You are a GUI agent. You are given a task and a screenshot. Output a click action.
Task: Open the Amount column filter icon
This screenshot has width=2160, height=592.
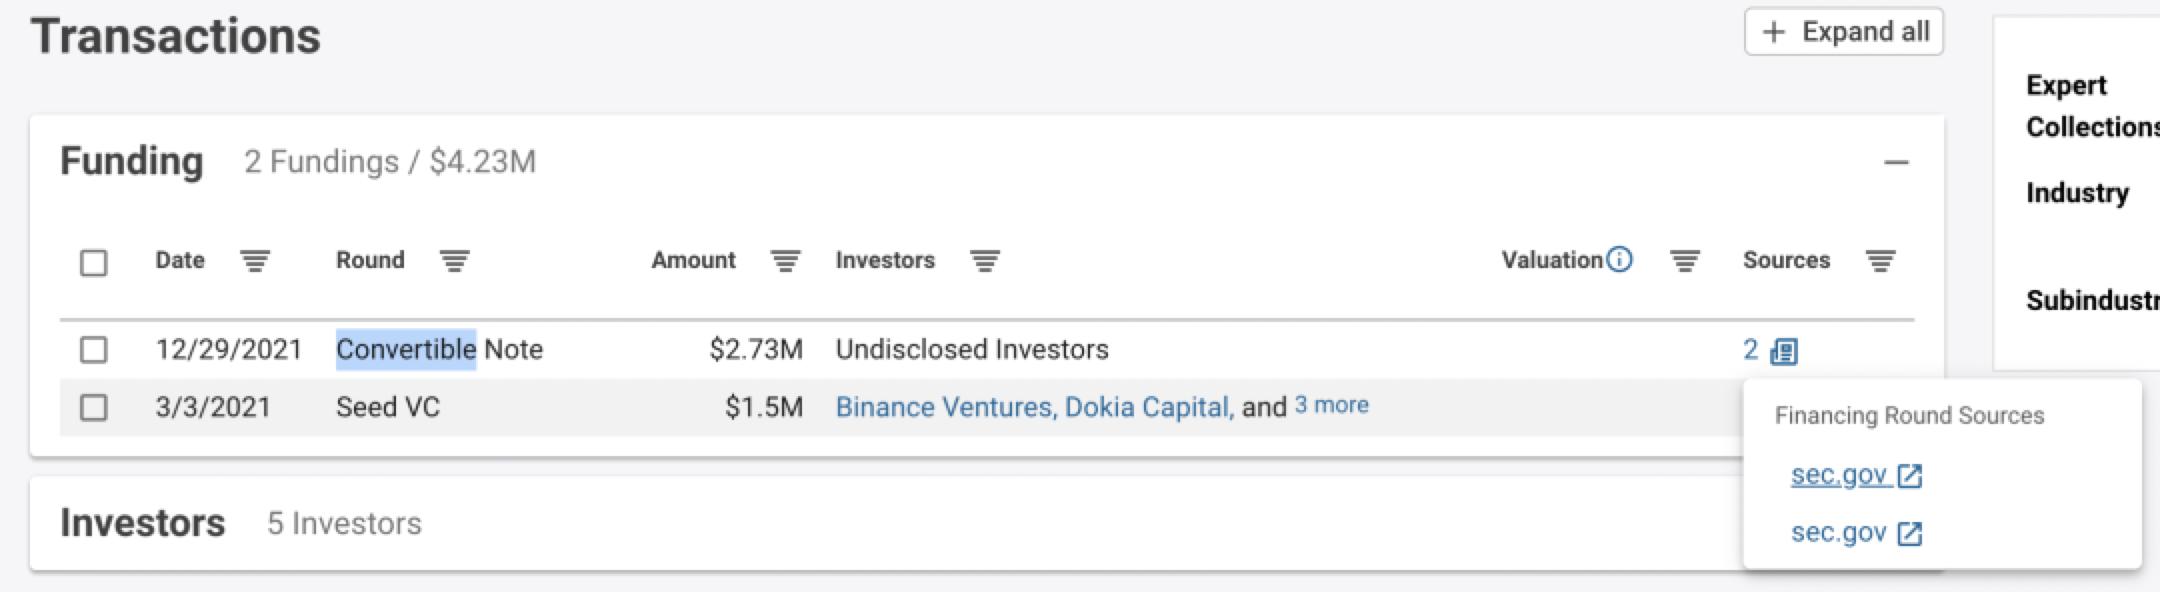pos(785,261)
